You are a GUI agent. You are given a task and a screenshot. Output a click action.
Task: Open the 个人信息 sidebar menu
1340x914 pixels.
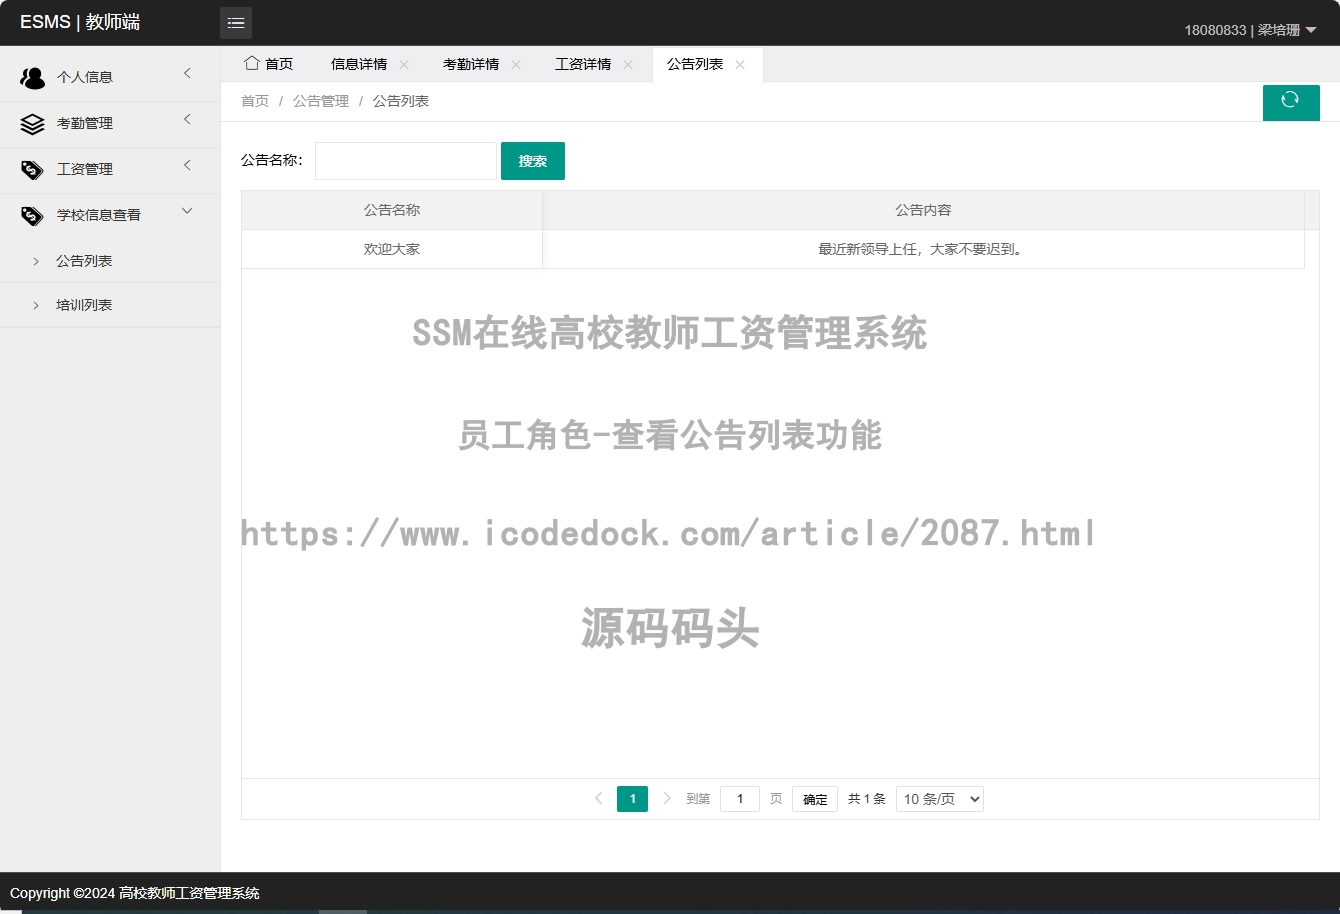point(110,77)
